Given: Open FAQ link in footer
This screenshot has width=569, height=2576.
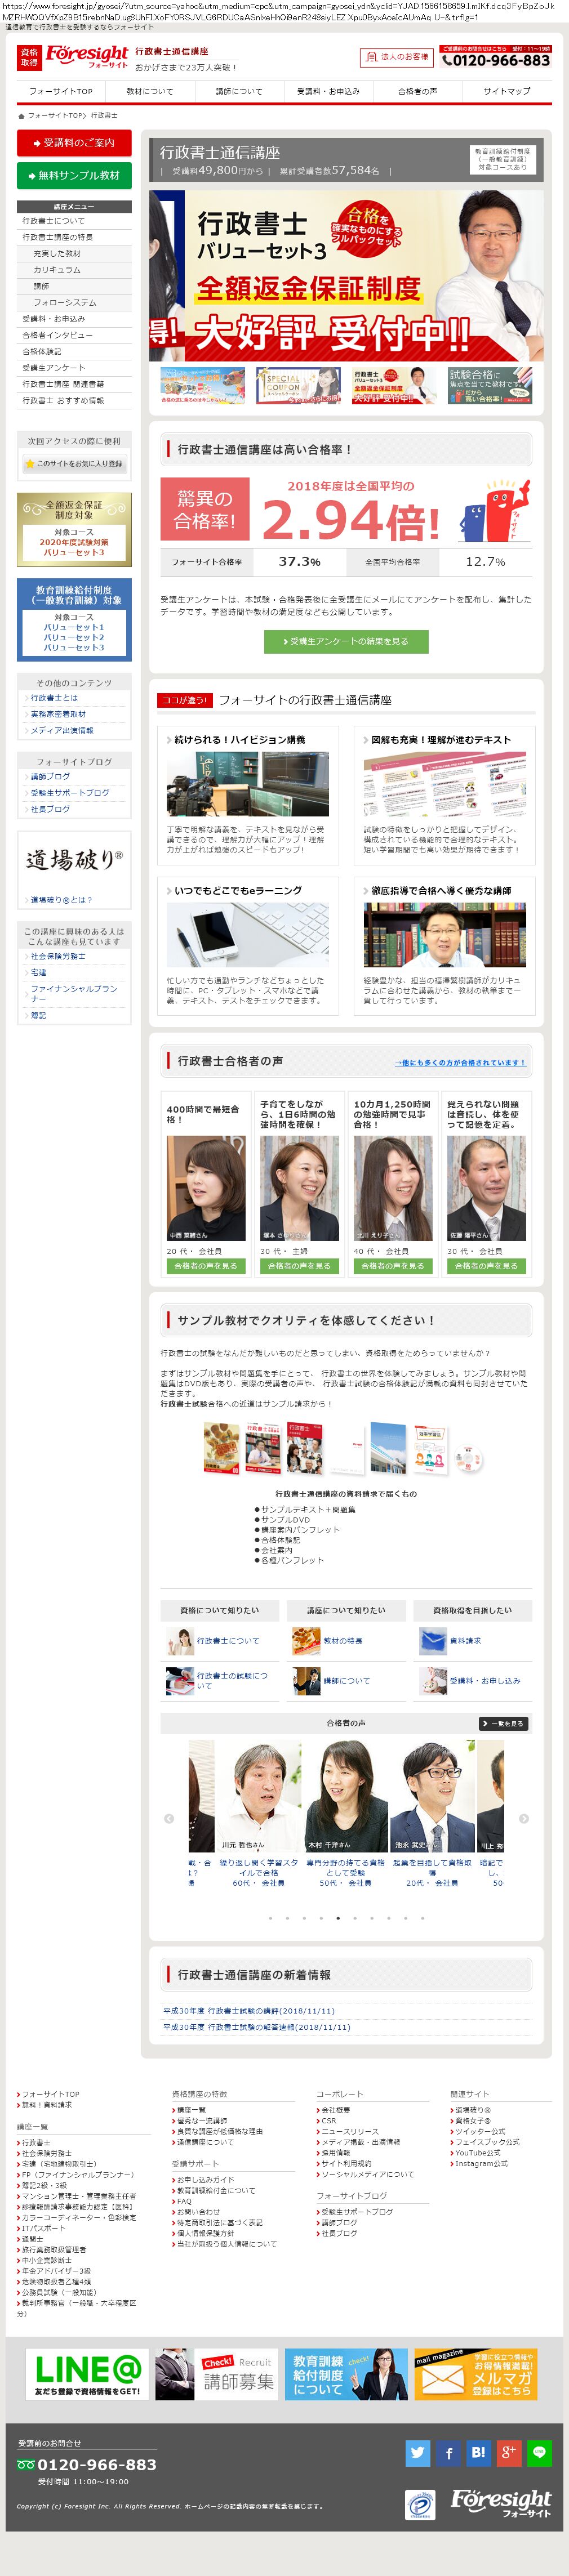Looking at the screenshot, I should coord(184,2201).
